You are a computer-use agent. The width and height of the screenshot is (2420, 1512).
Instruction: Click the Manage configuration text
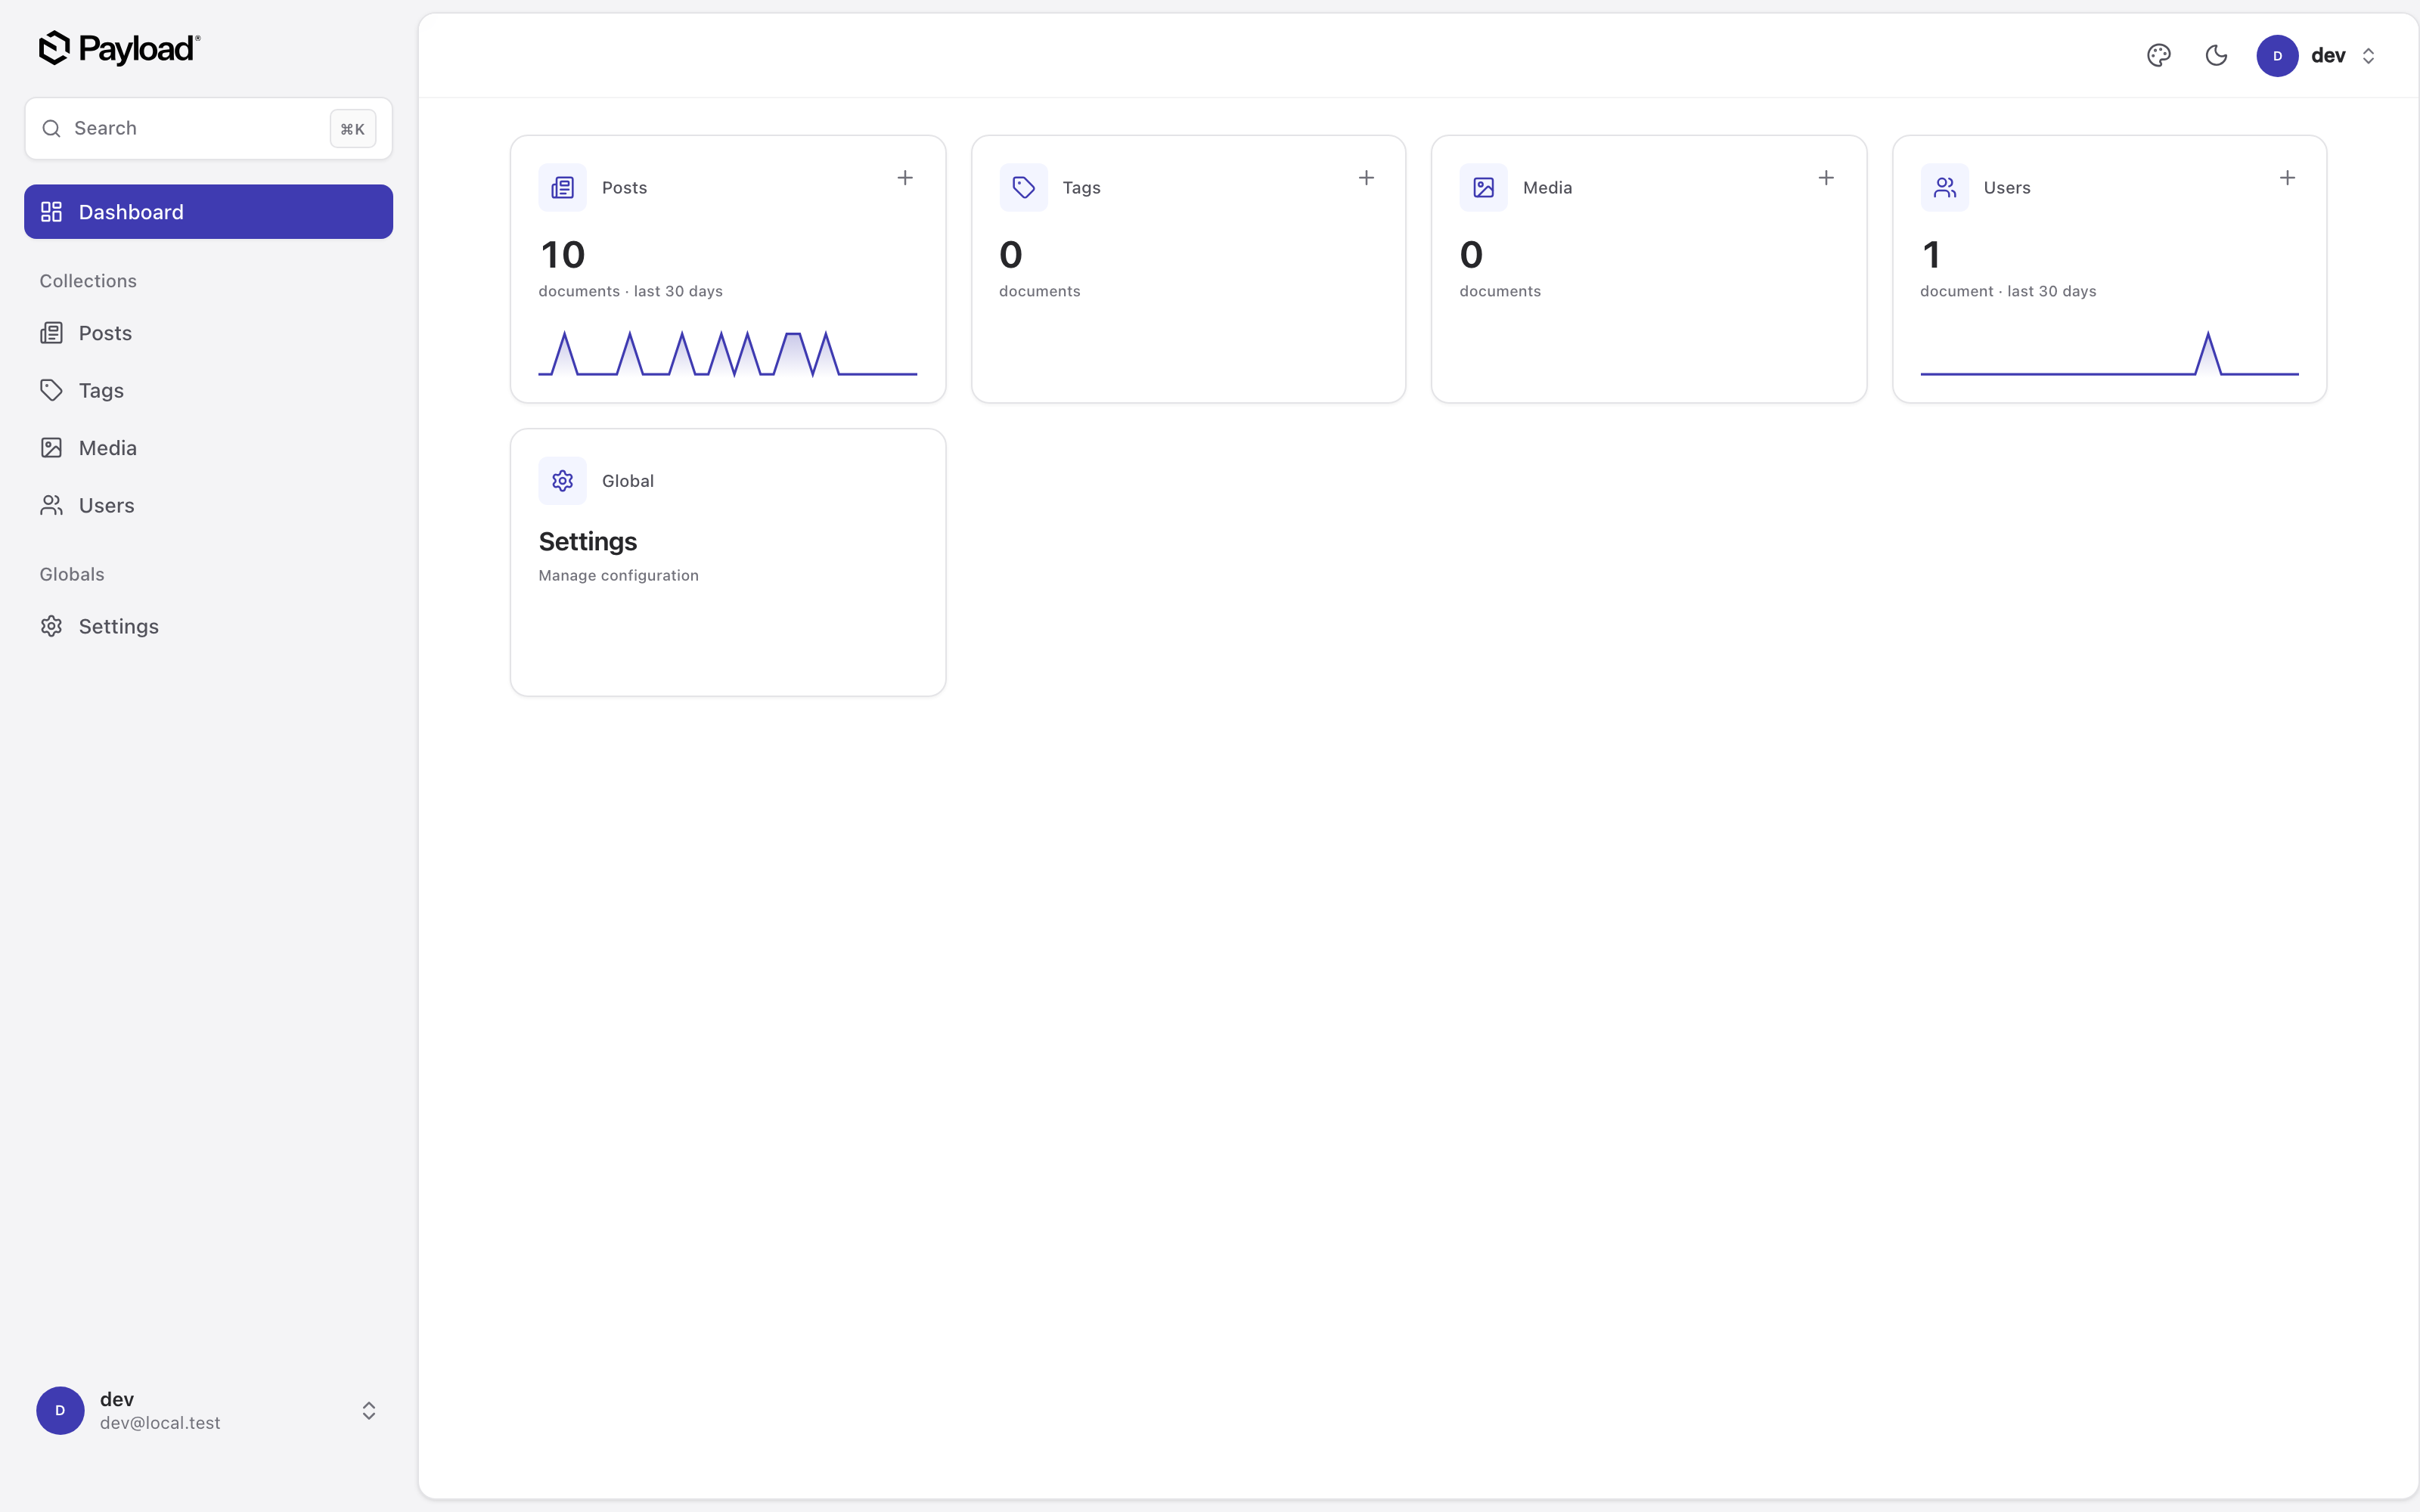click(x=619, y=576)
